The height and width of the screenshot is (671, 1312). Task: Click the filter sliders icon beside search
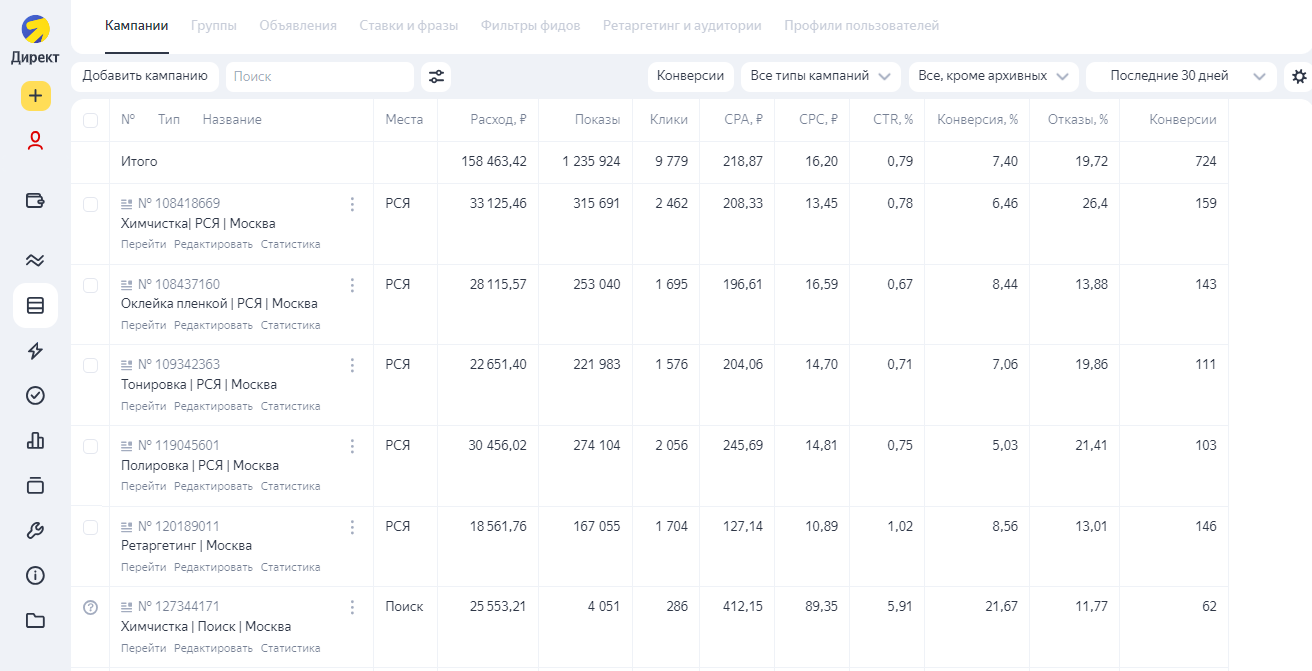tap(436, 76)
